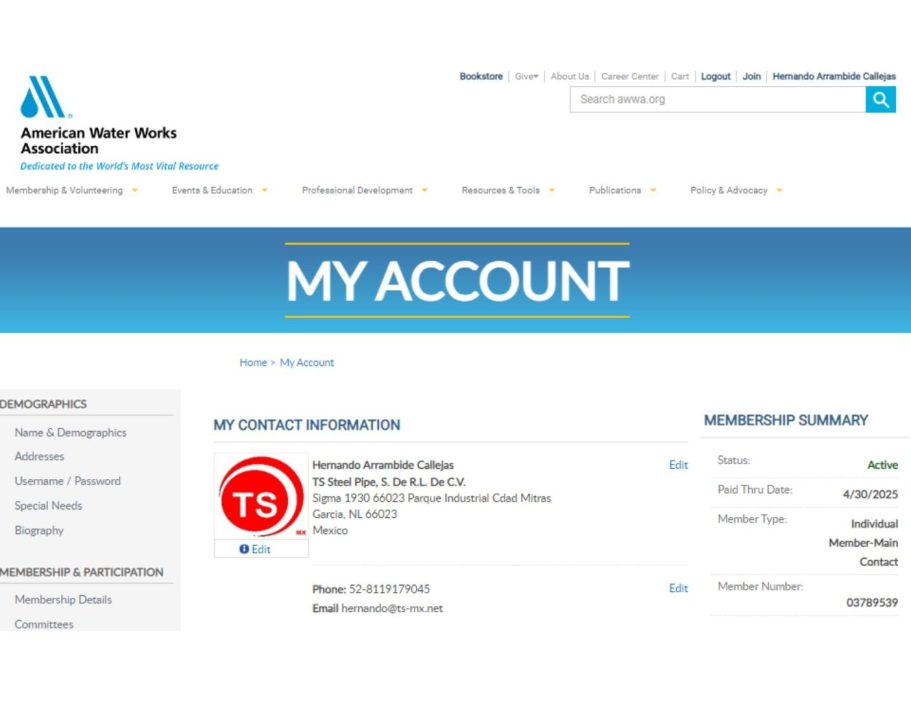This screenshot has width=911, height=701.
Task: Click the Membership & Participation sidebar heading
Action: coord(82,572)
